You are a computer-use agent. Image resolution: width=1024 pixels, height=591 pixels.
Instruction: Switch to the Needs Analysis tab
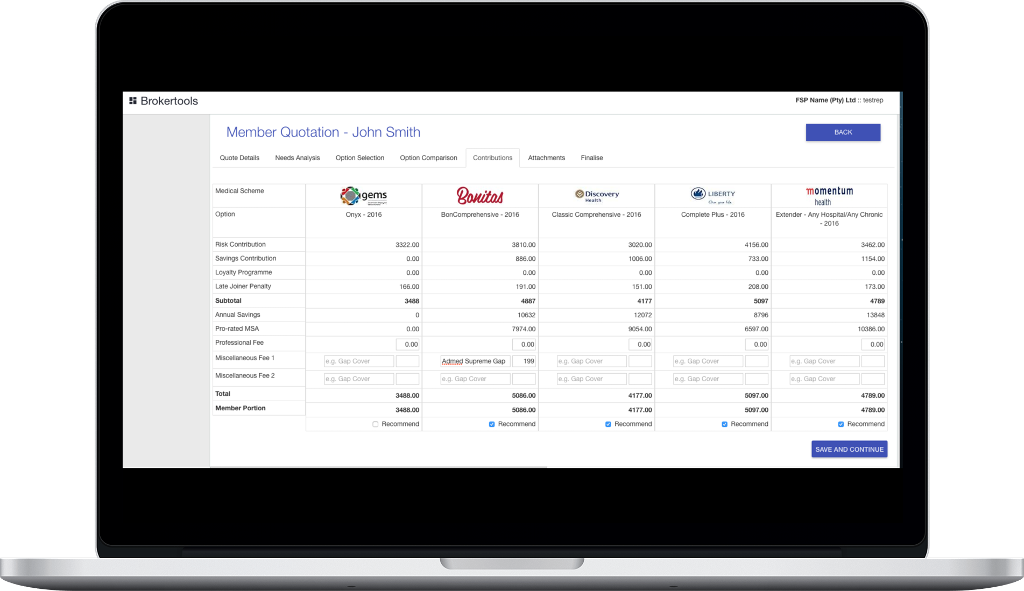pyautogui.click(x=297, y=158)
